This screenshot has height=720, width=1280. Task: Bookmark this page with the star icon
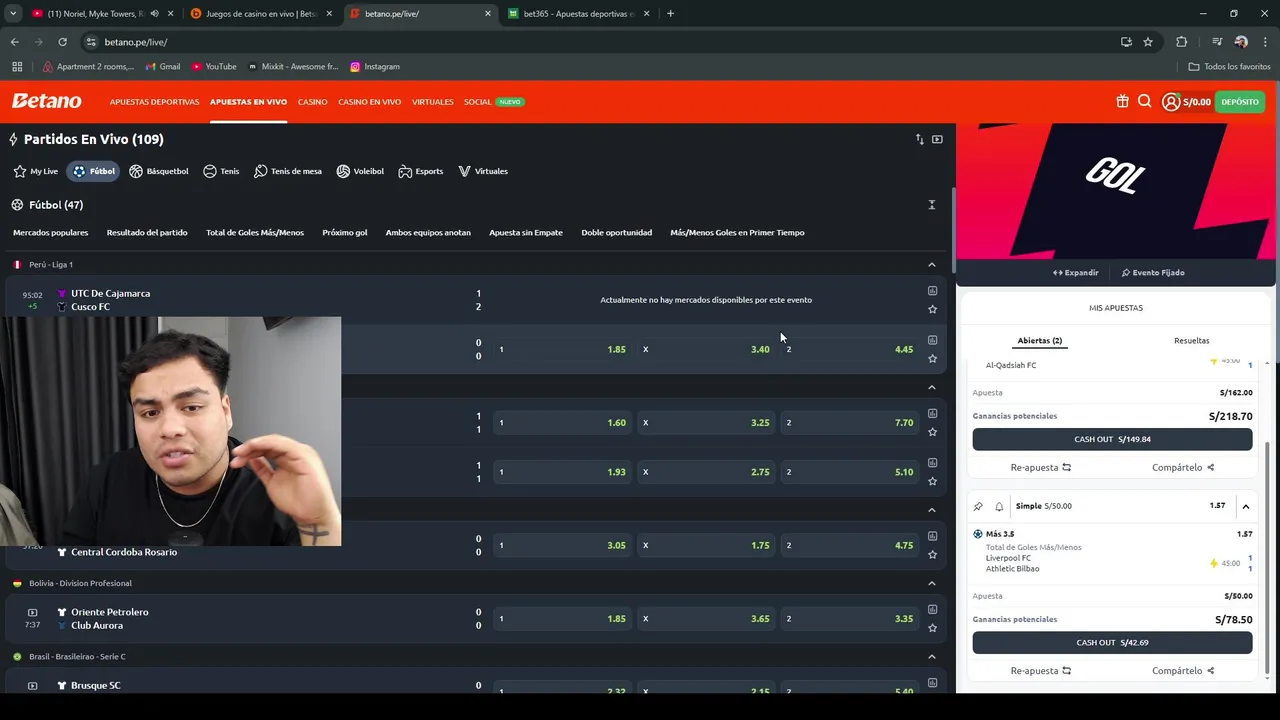(x=1148, y=42)
